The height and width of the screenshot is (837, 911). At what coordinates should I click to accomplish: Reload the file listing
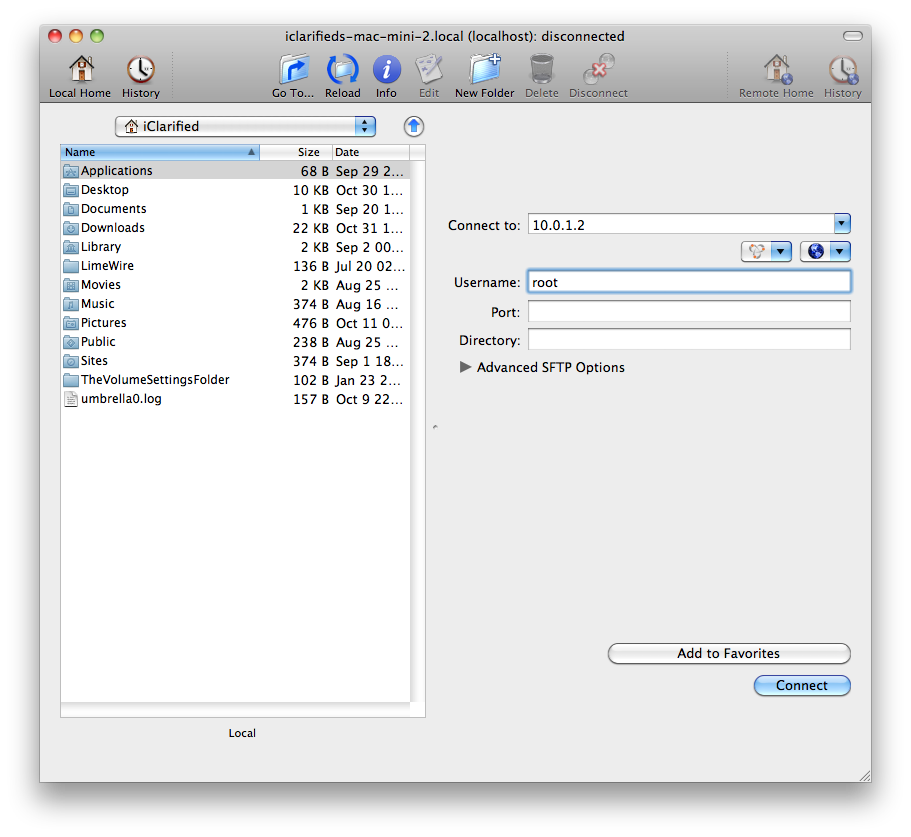(342, 76)
